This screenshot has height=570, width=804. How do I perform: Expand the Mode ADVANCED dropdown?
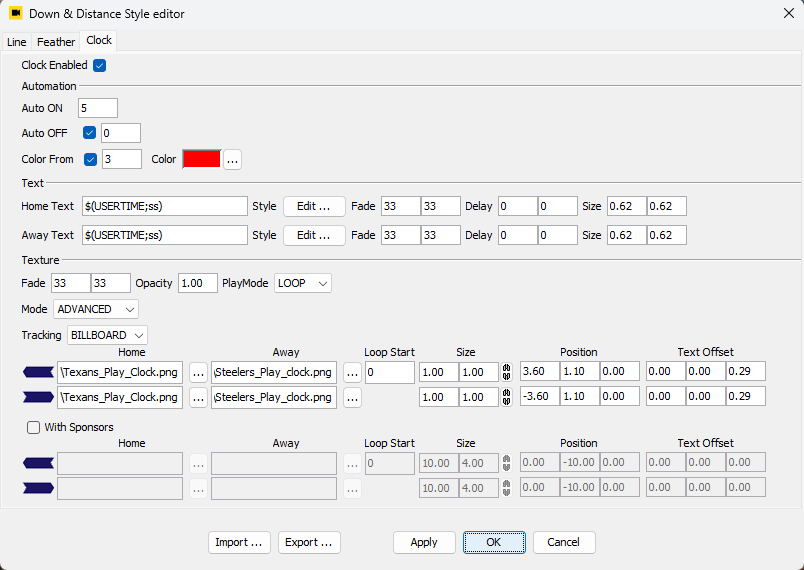(x=96, y=309)
